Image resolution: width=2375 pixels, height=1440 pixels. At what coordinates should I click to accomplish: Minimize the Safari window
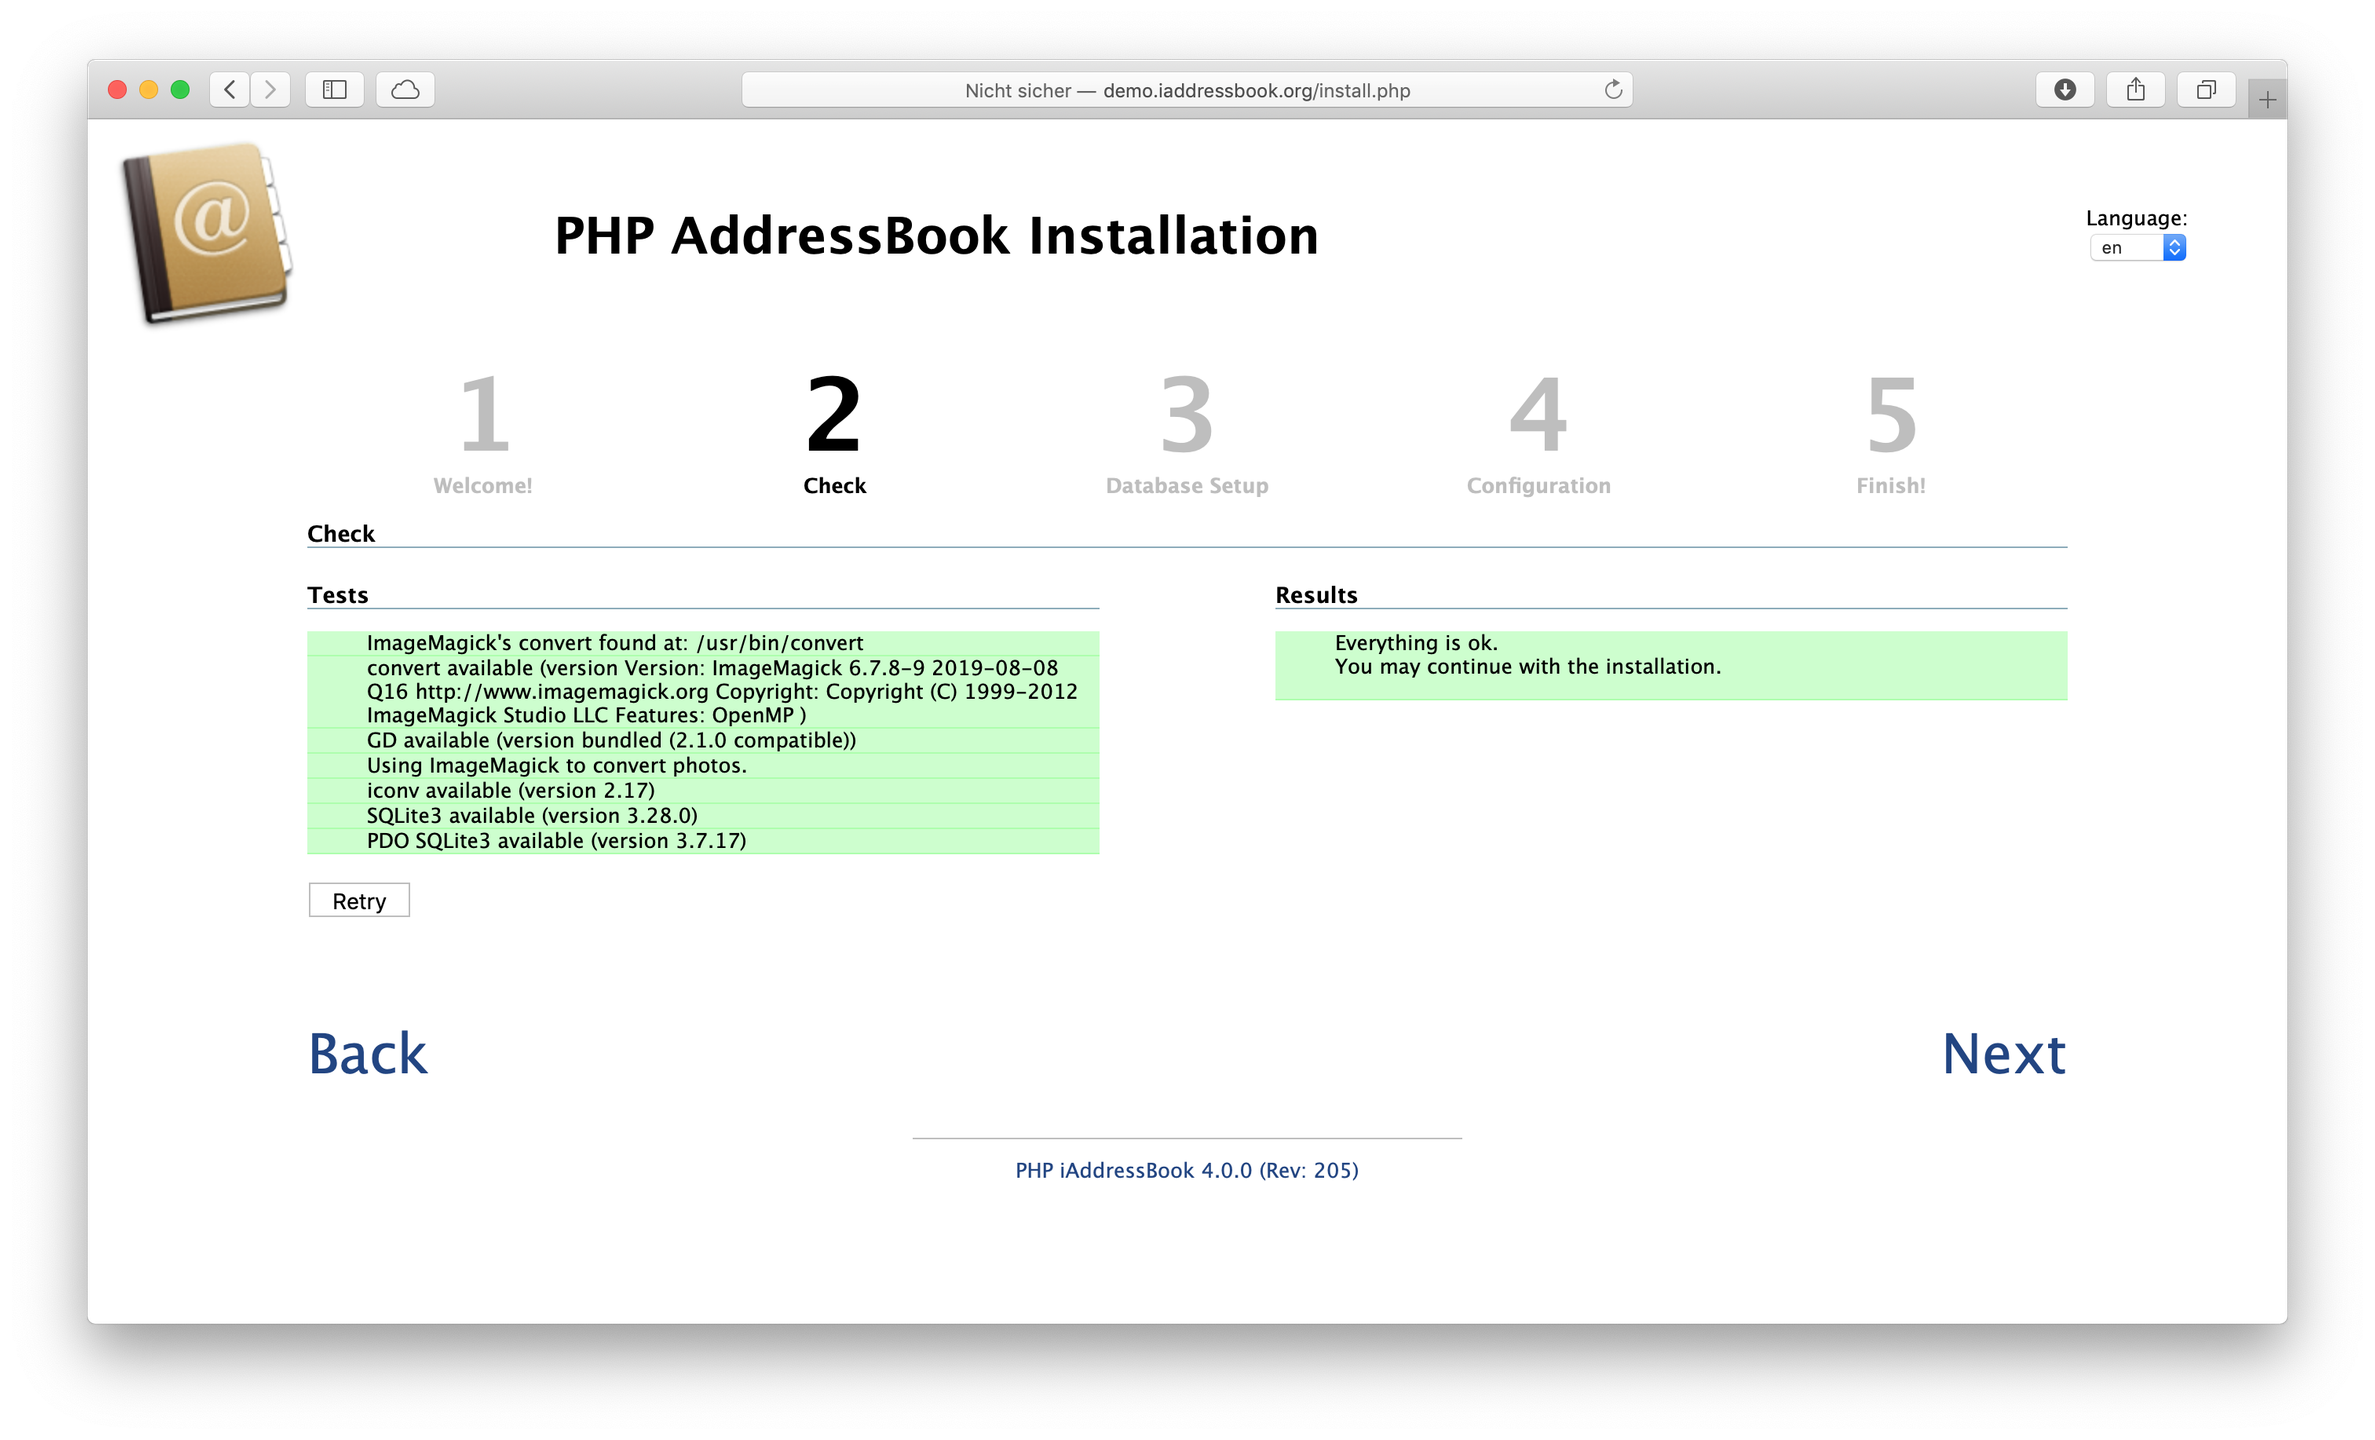coord(149,90)
